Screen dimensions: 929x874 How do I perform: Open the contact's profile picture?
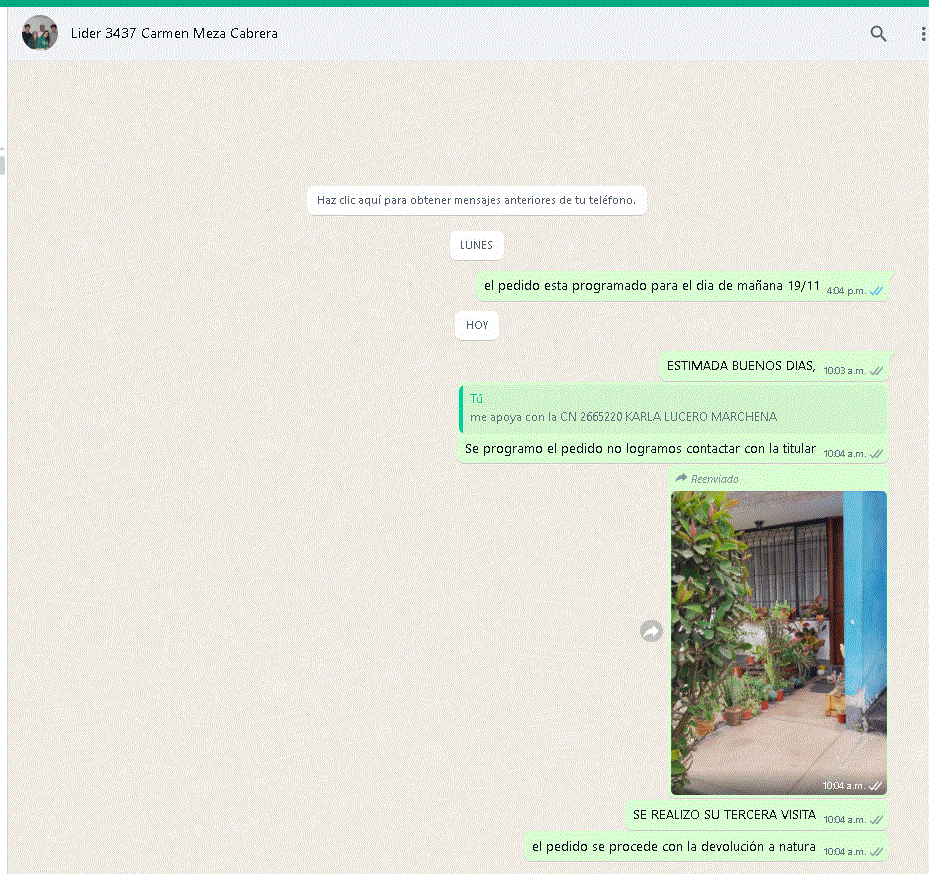click(x=40, y=33)
